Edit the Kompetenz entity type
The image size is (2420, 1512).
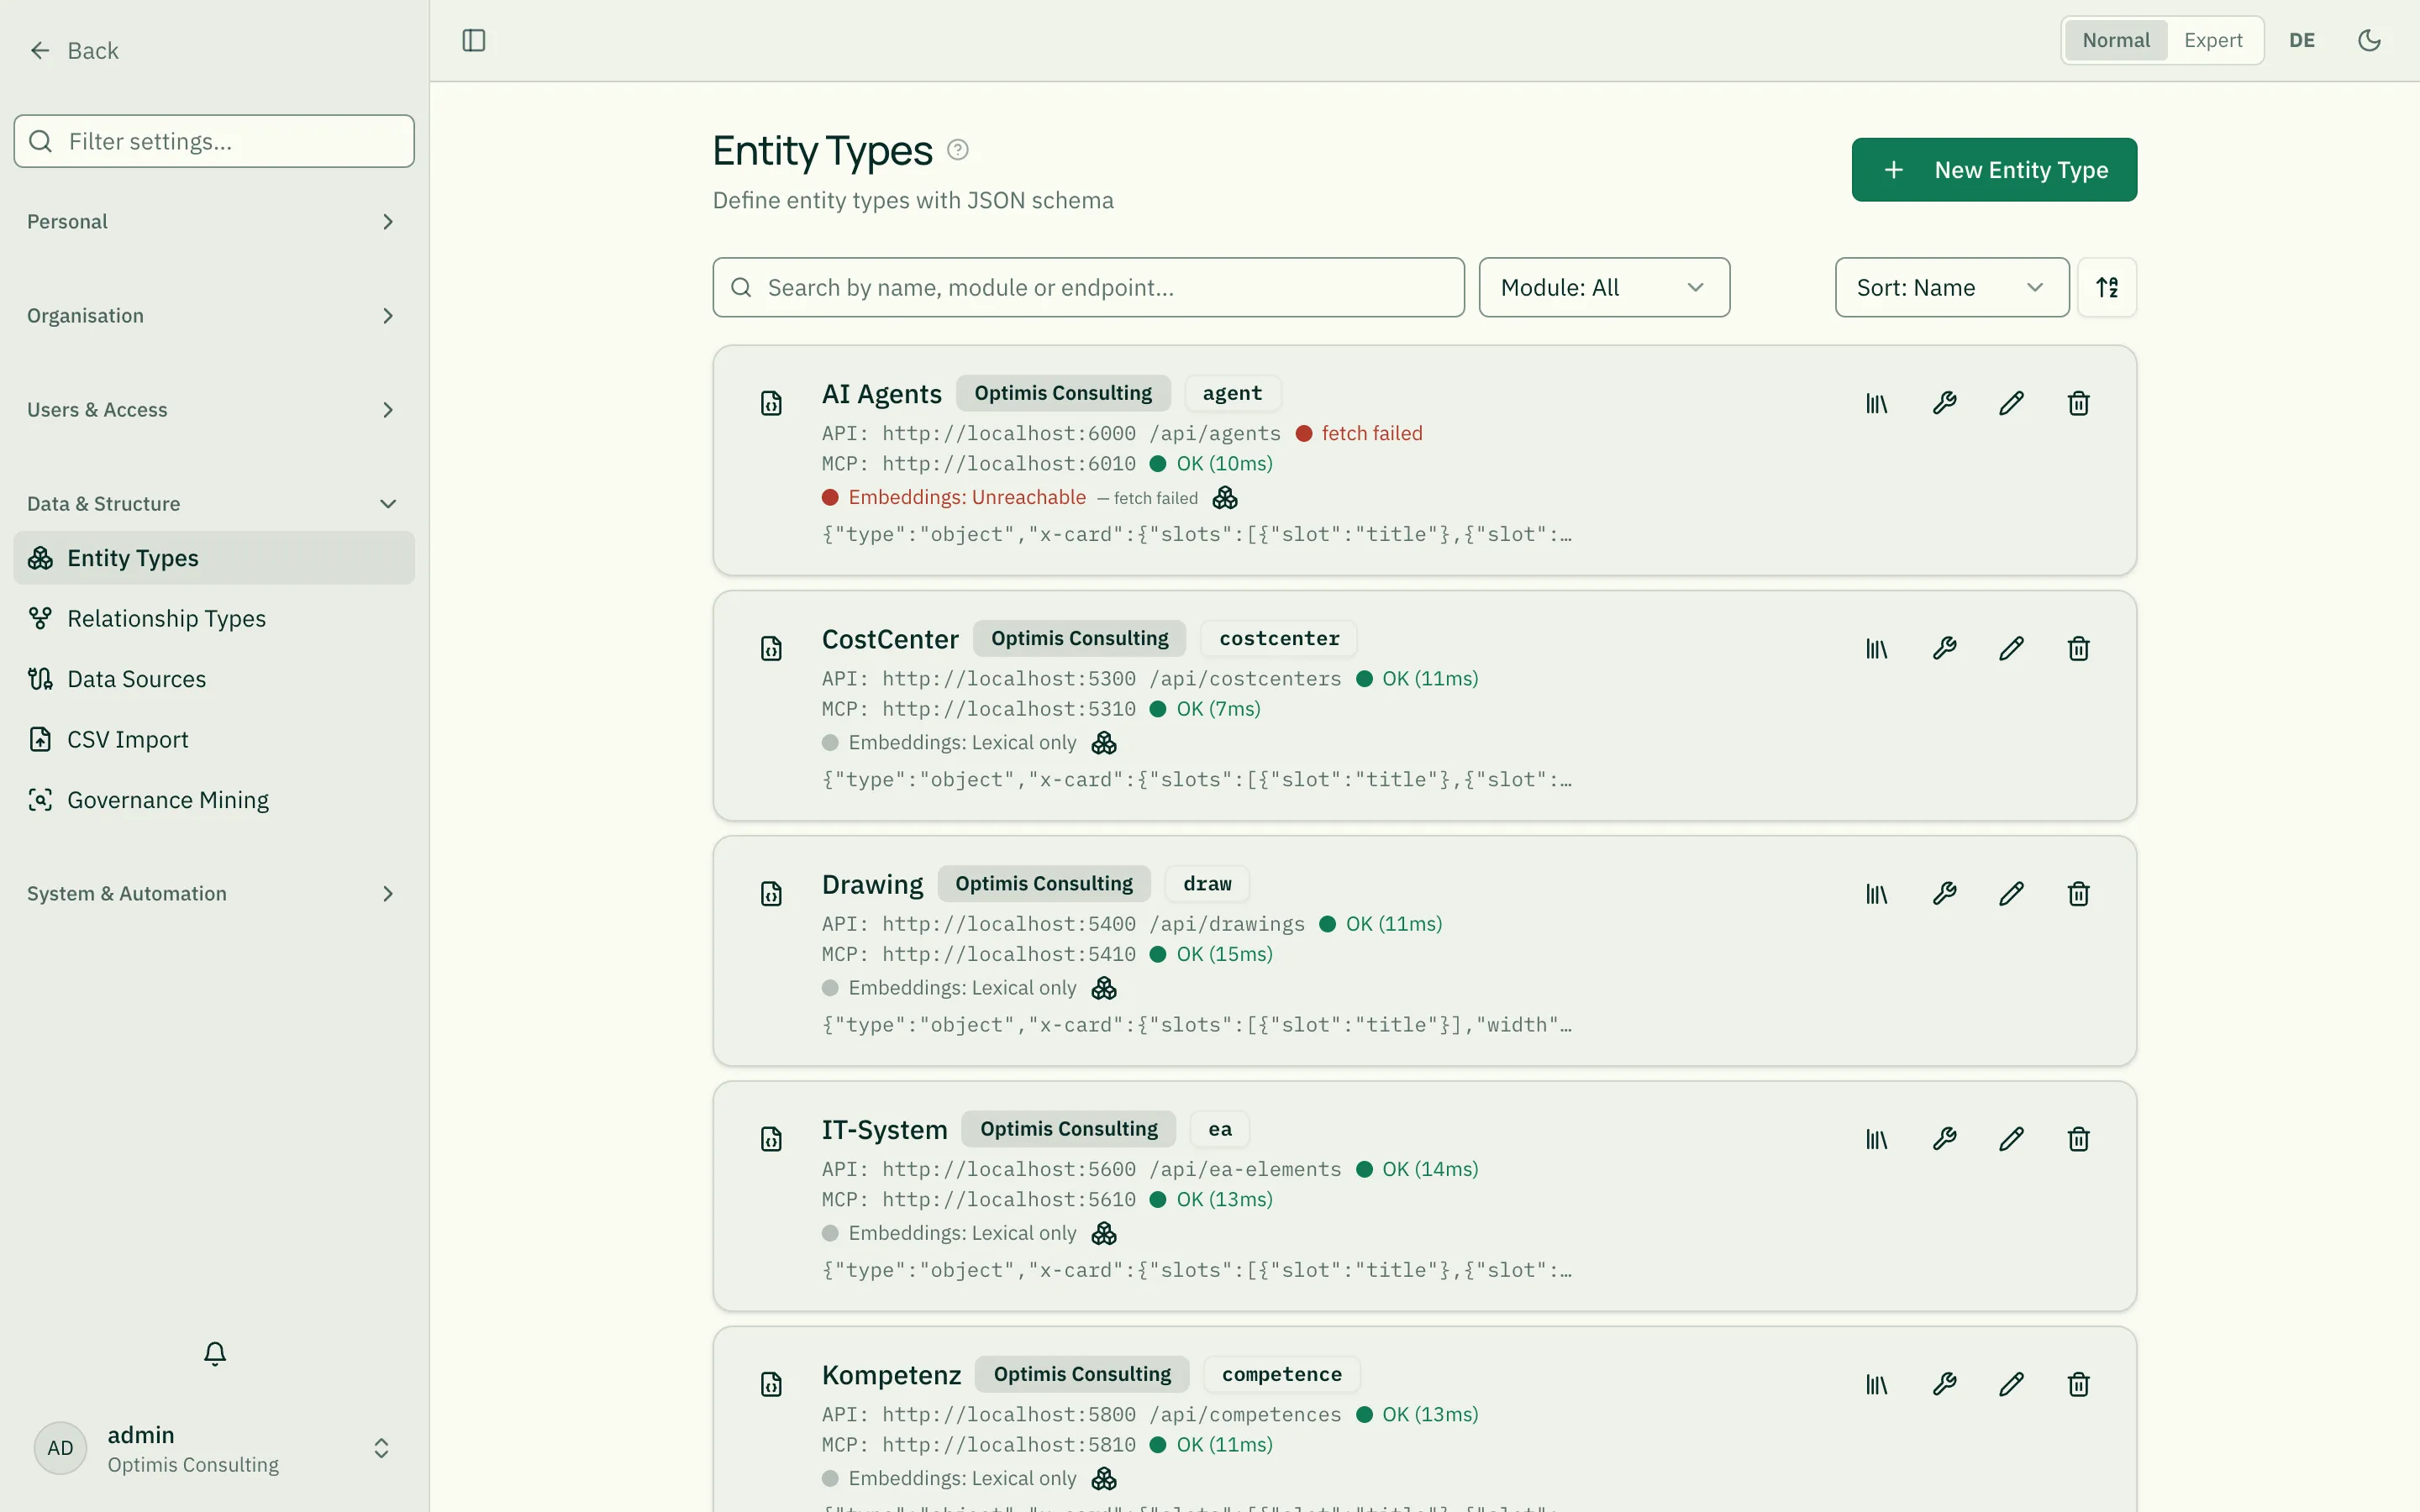(2011, 1384)
